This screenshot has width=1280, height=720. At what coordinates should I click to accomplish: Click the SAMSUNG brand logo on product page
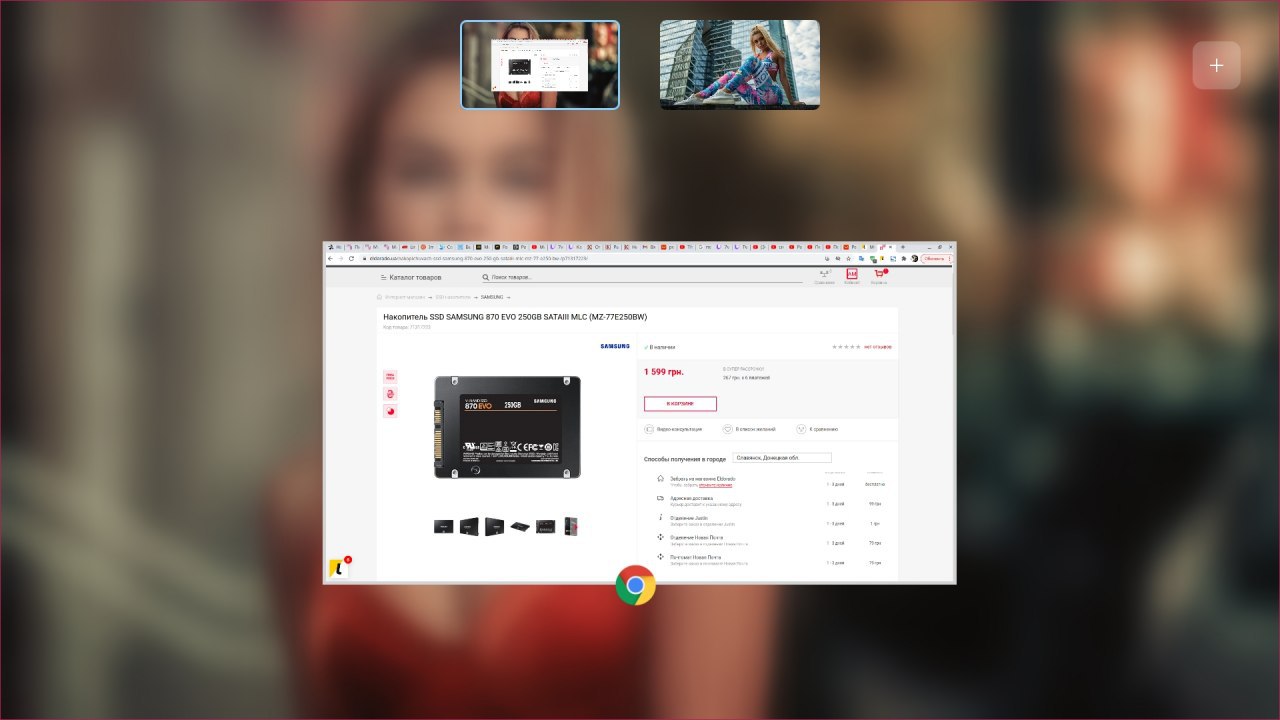615,347
